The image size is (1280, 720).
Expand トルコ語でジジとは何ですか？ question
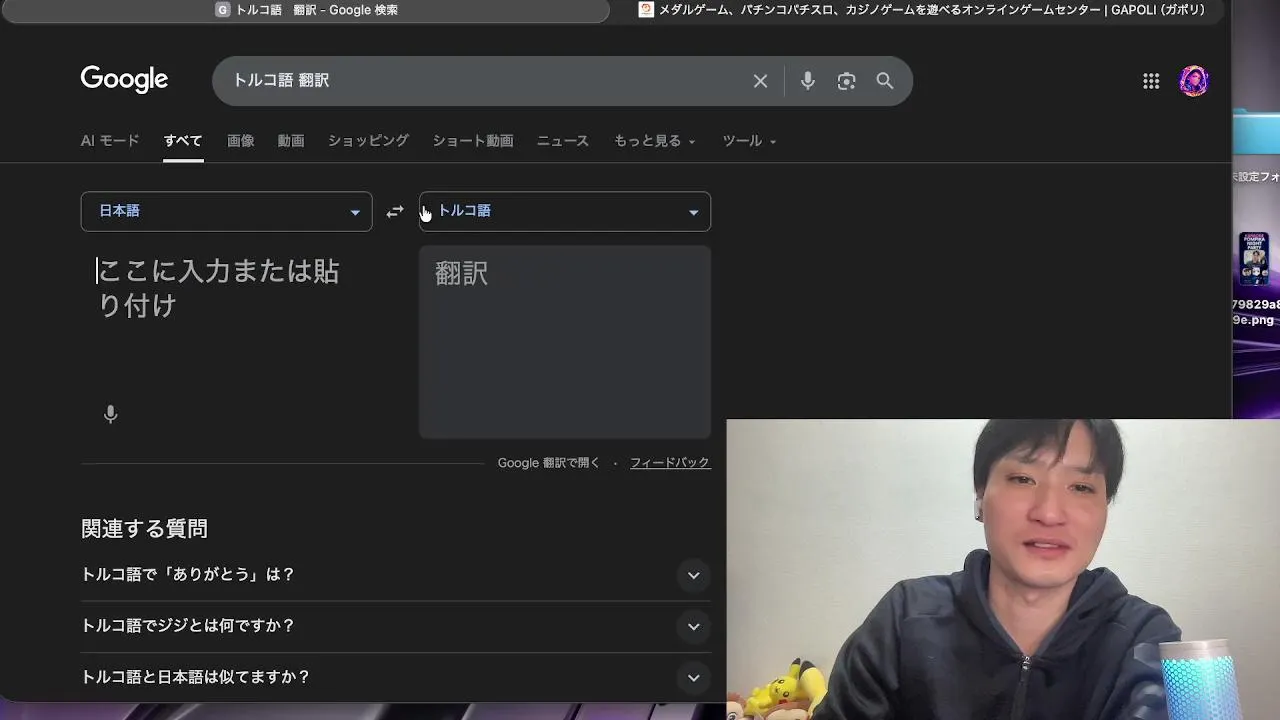point(395,626)
